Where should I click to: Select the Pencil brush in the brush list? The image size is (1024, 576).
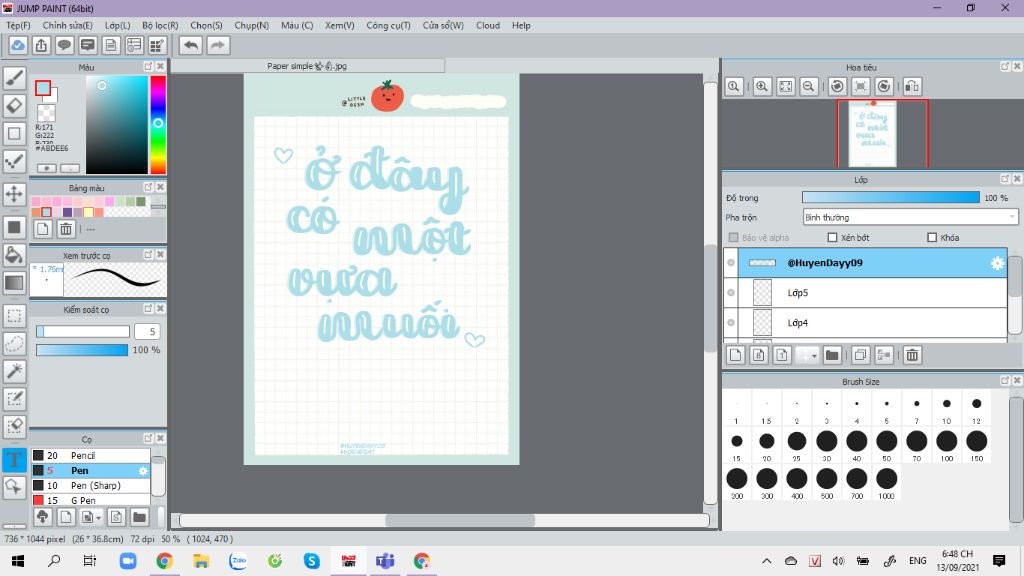coord(83,455)
